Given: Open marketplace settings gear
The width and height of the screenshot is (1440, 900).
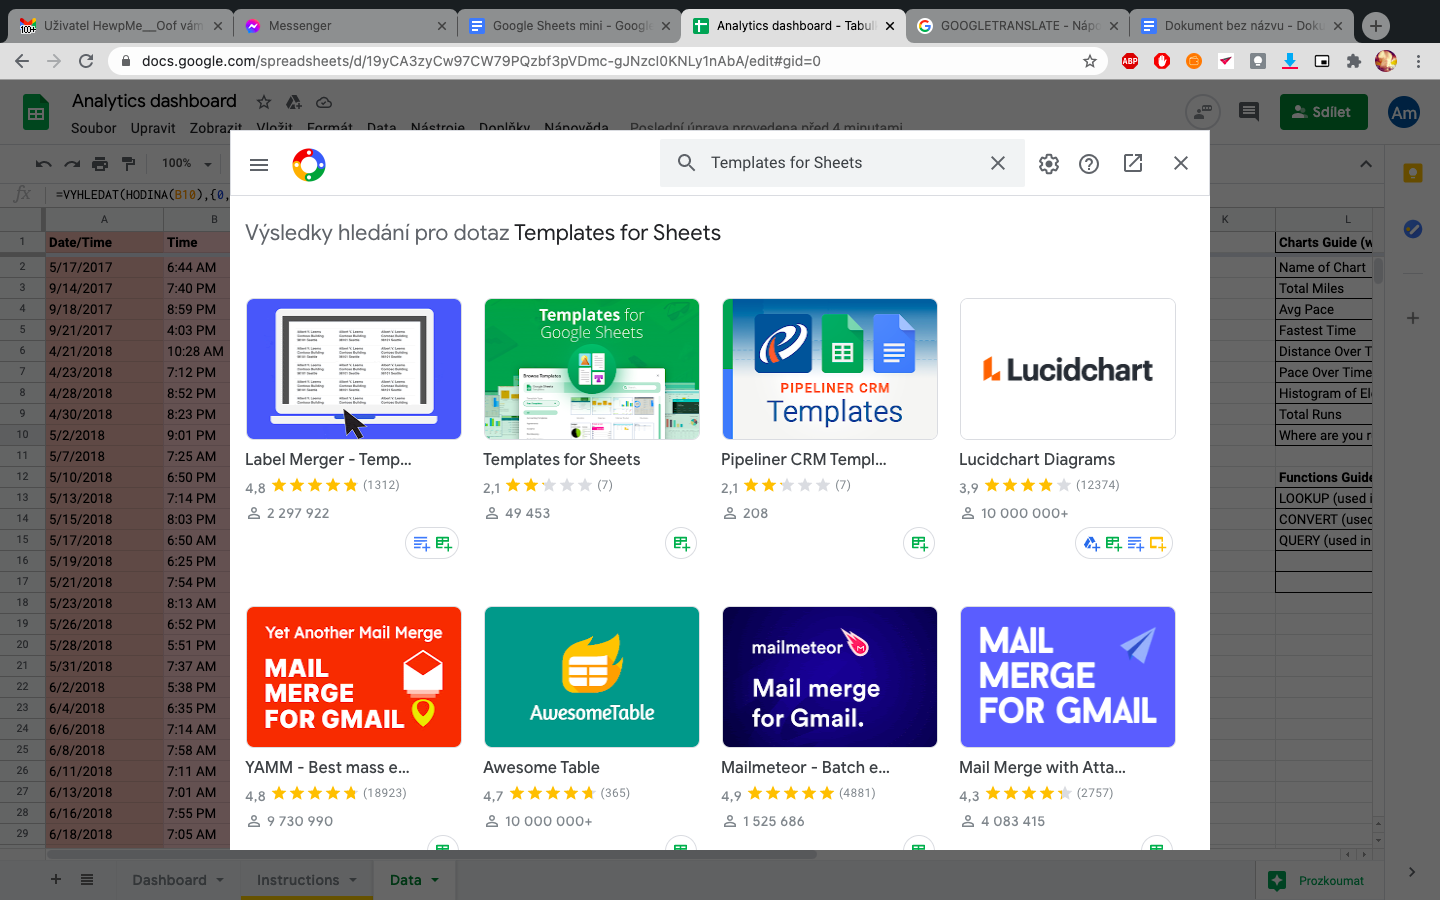Looking at the screenshot, I should [x=1049, y=164].
